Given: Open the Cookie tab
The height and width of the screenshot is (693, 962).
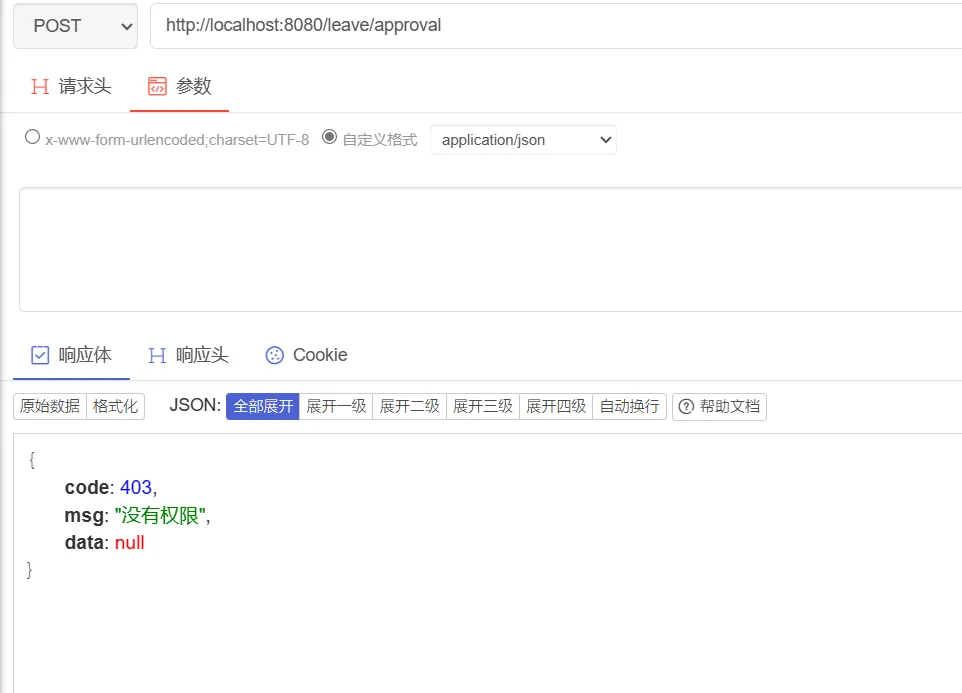Looking at the screenshot, I should tap(319, 355).
